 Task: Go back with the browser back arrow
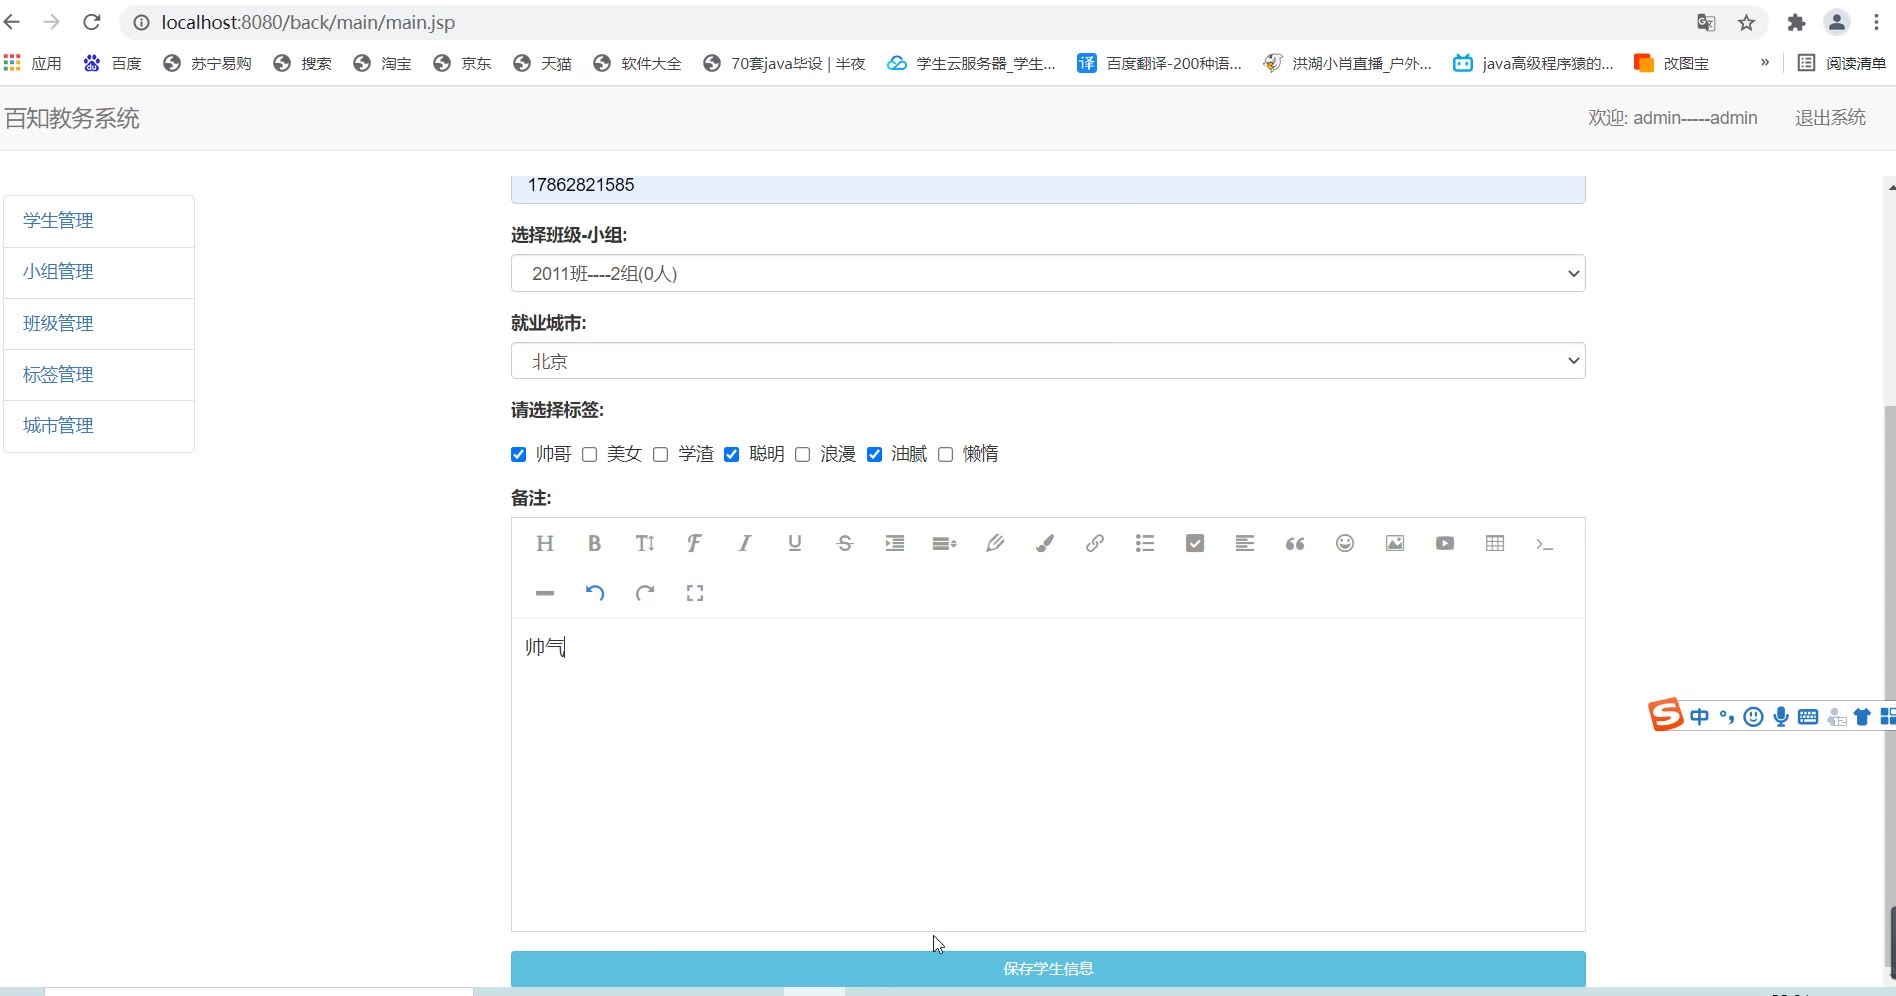click(x=12, y=22)
